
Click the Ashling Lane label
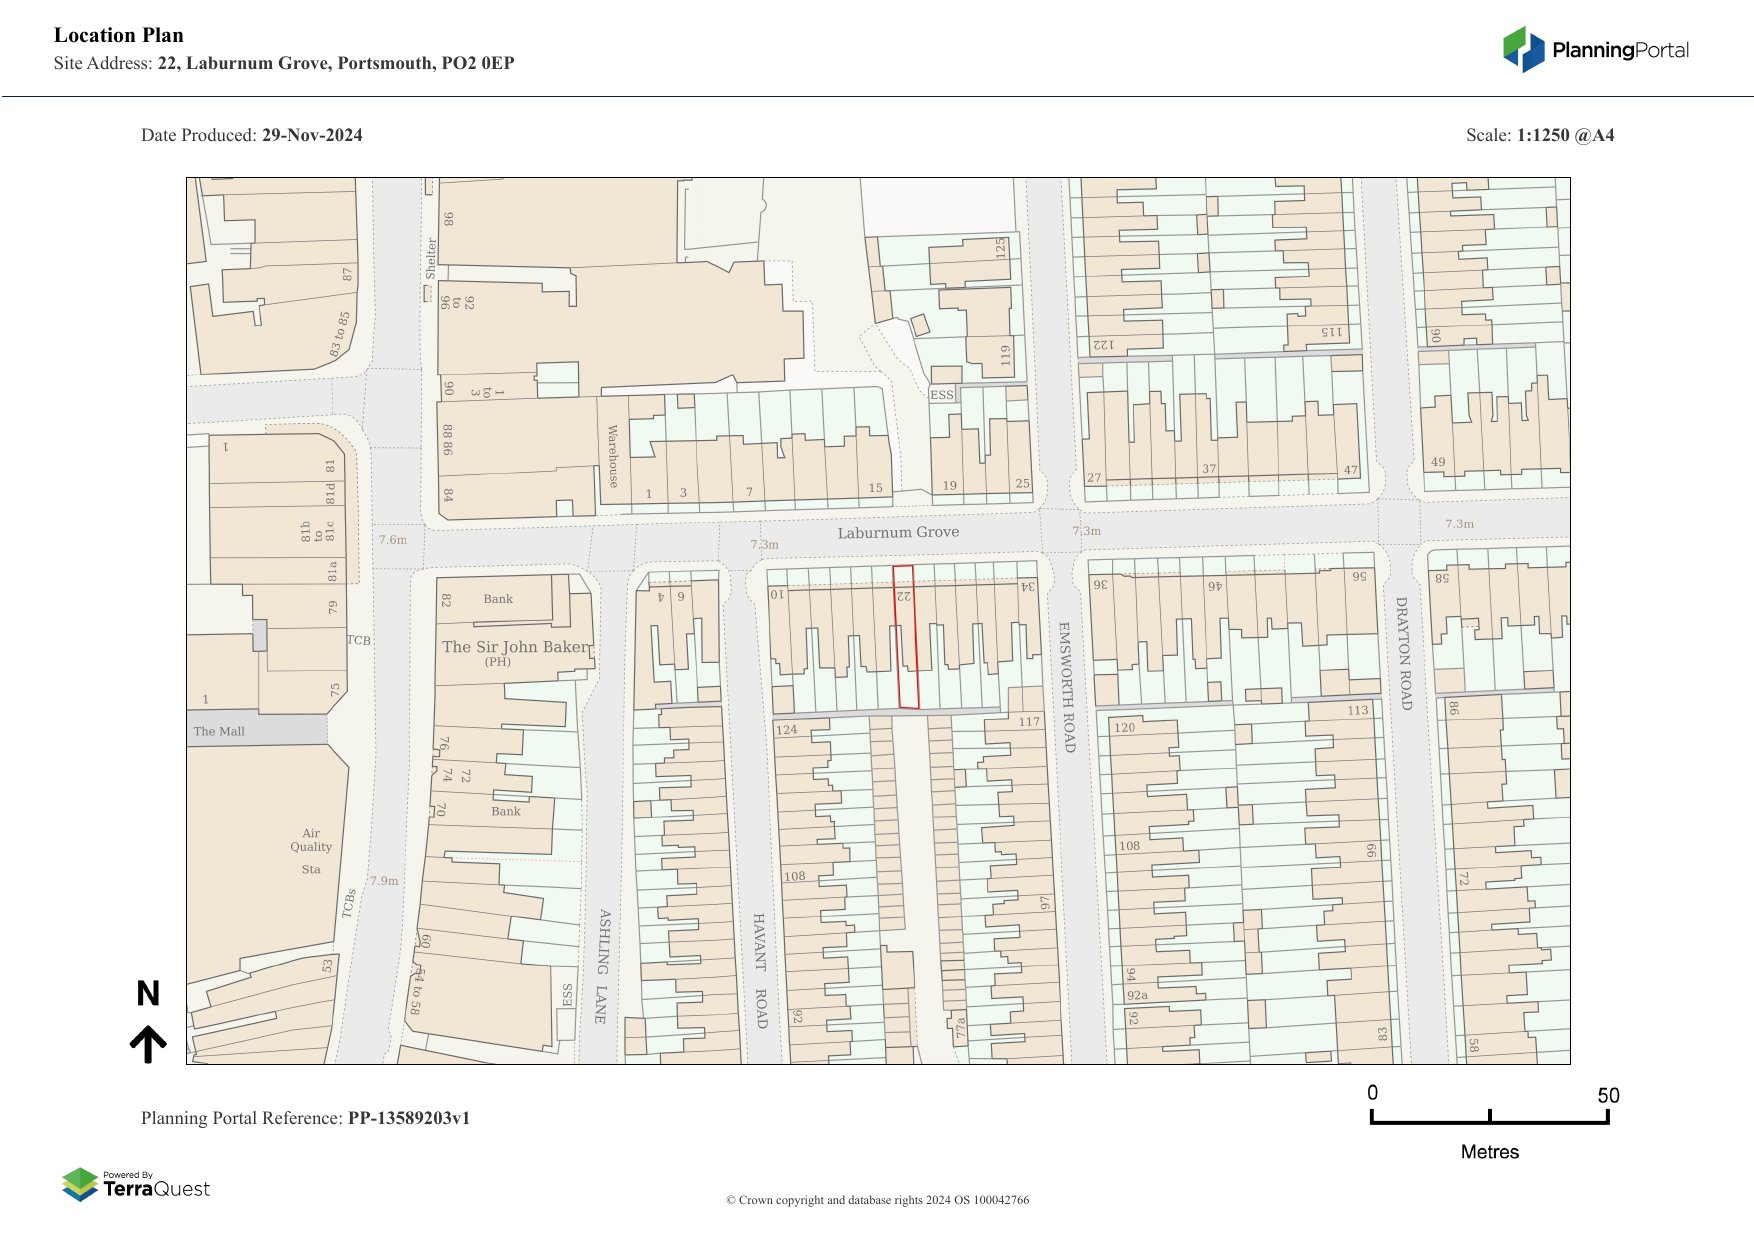(x=602, y=965)
